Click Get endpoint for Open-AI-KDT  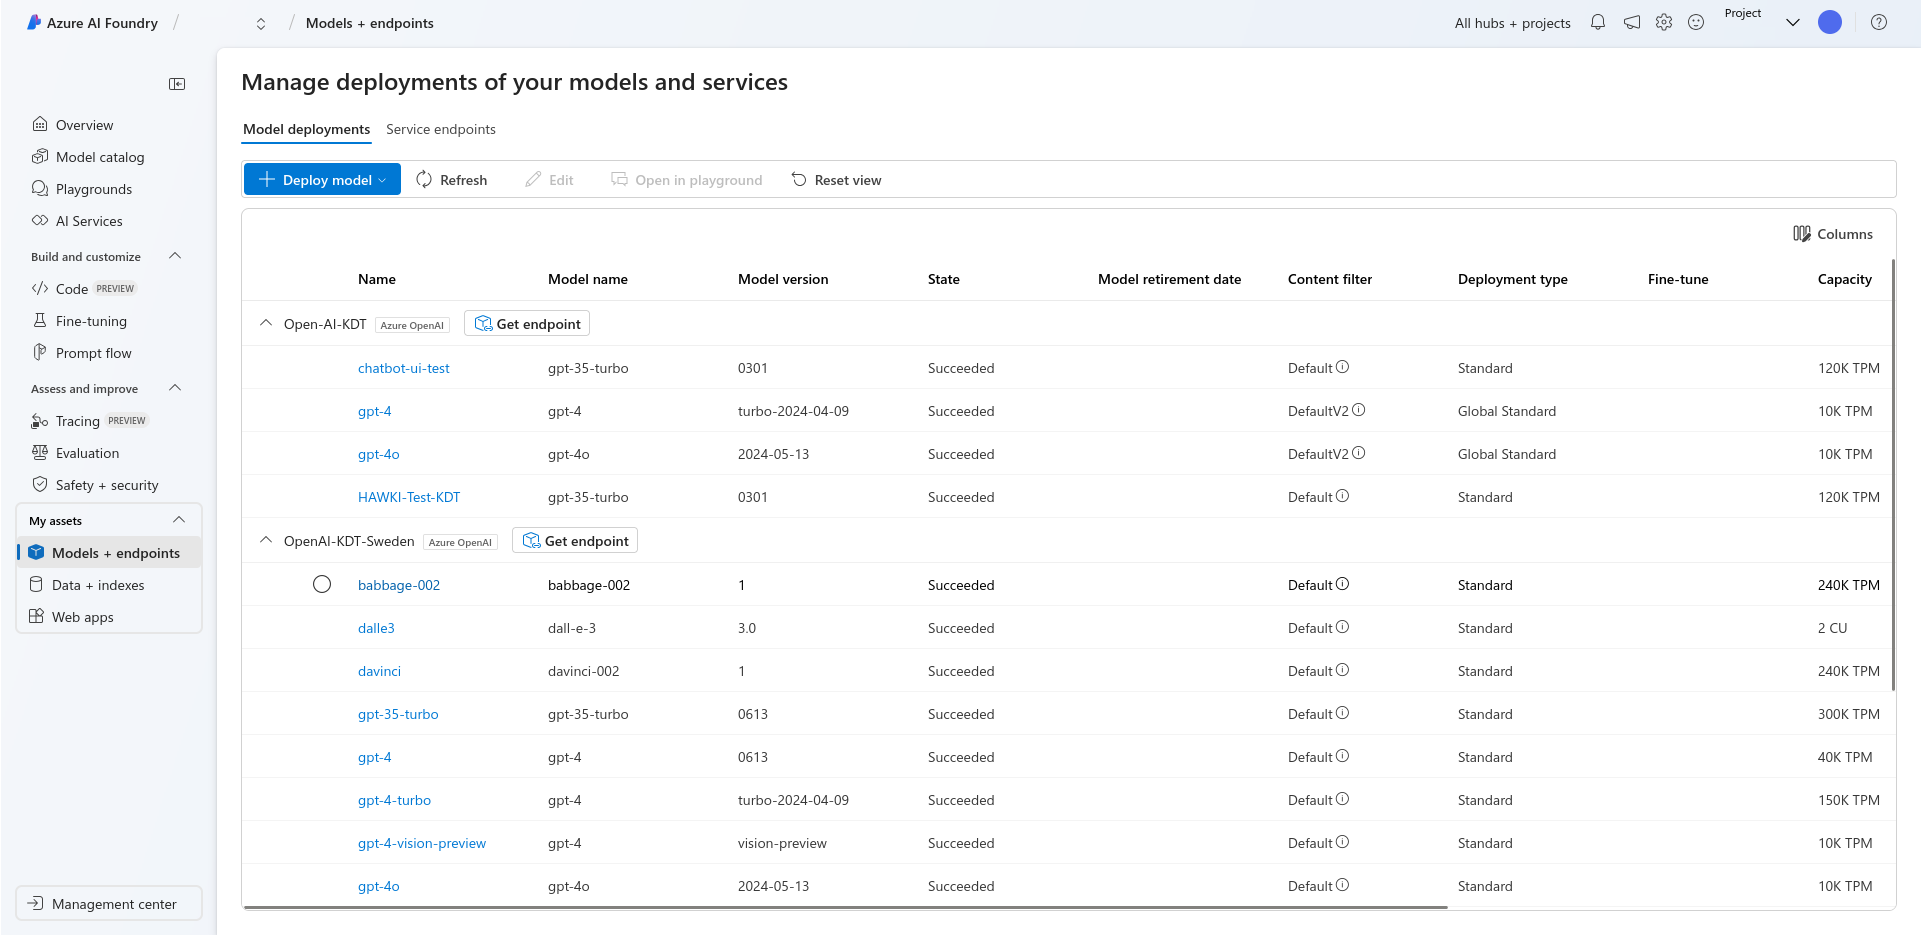527,324
